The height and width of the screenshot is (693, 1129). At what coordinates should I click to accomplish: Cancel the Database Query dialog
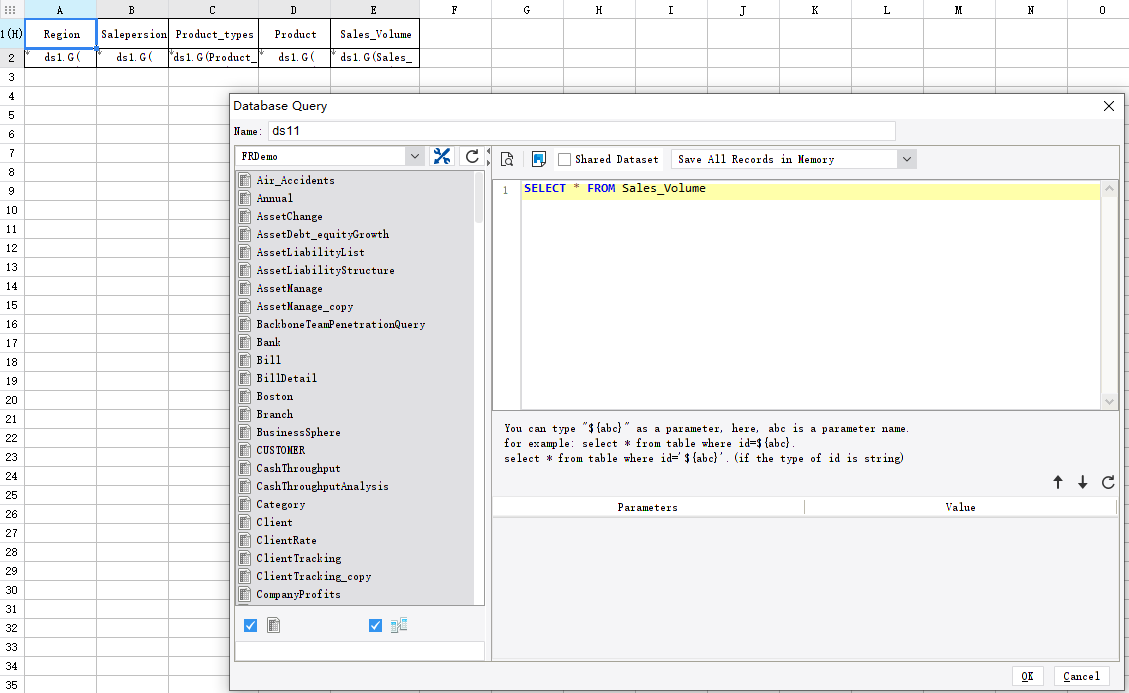[x=1081, y=675]
